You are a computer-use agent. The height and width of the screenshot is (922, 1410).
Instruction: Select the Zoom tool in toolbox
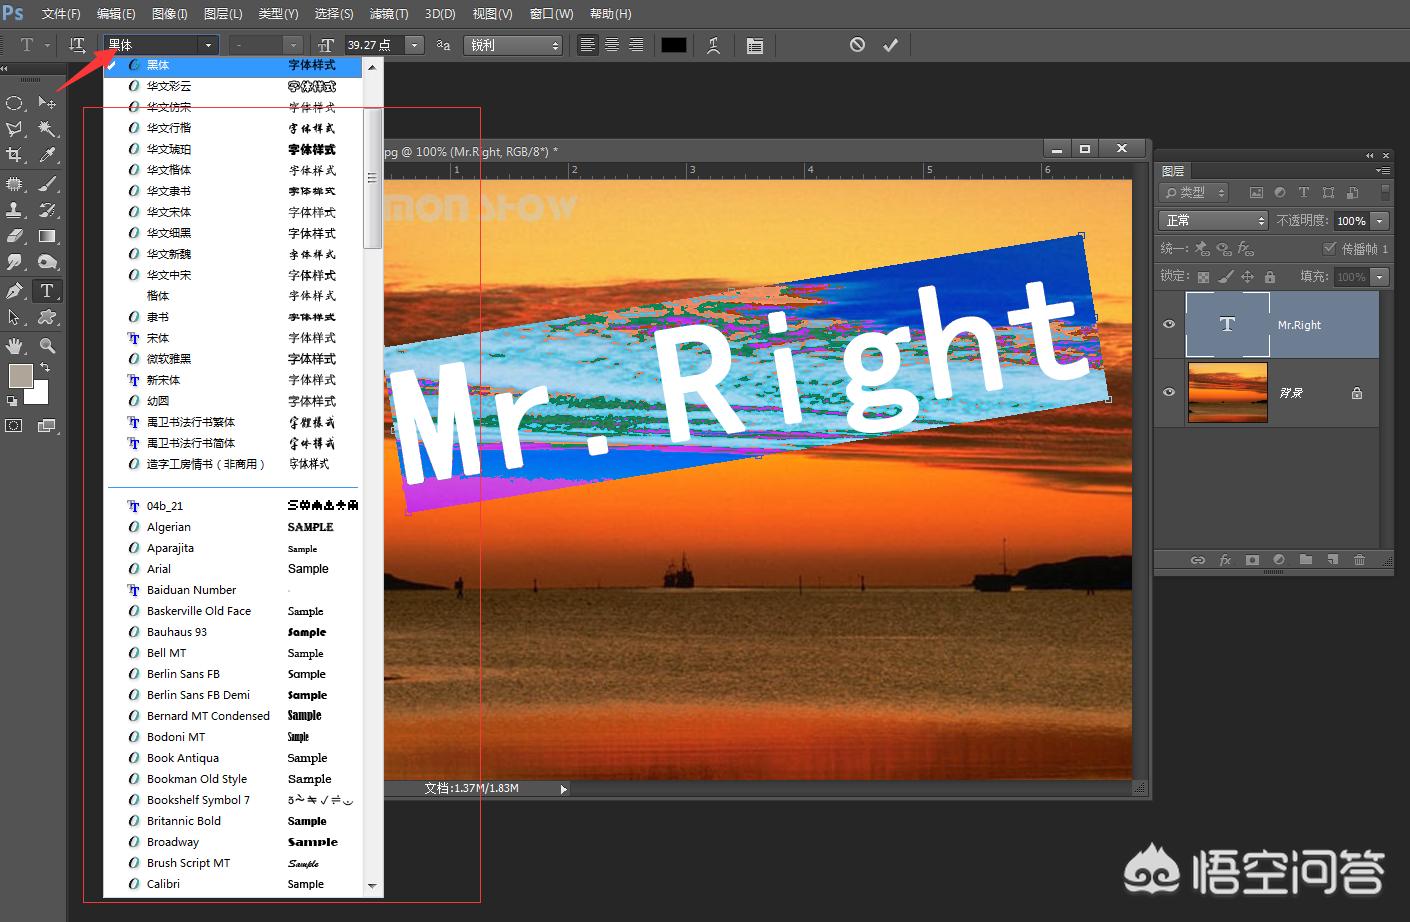coord(47,346)
